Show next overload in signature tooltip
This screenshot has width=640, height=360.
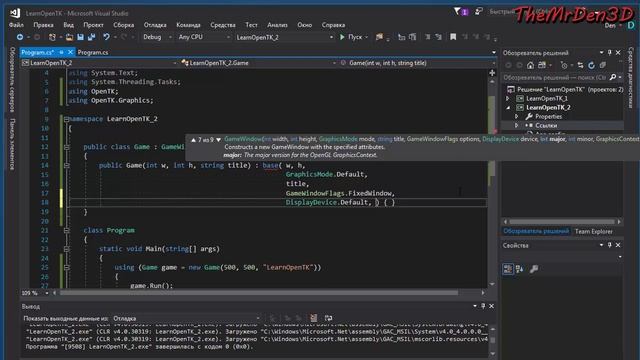point(219,140)
